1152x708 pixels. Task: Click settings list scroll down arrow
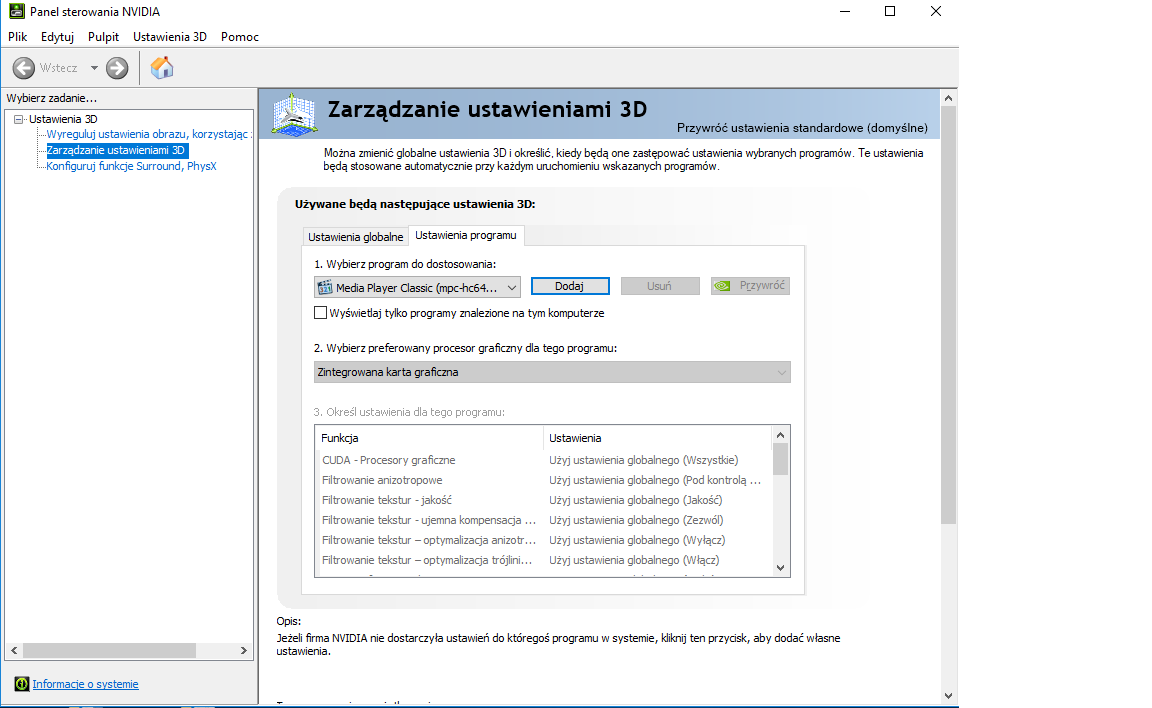pos(780,568)
